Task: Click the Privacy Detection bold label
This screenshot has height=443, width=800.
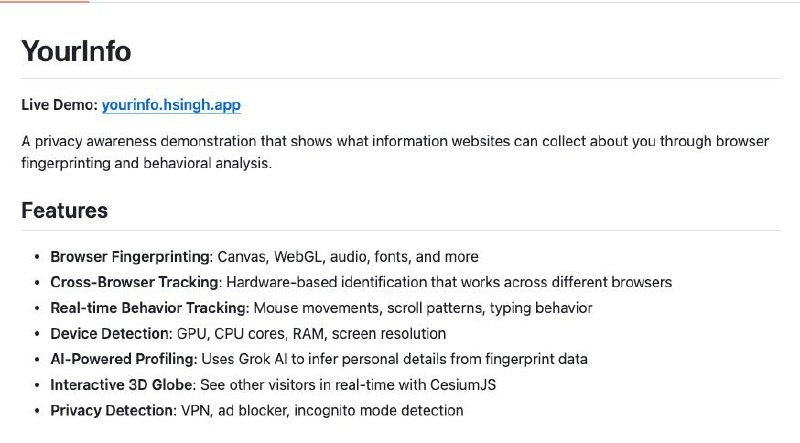Action: point(113,410)
